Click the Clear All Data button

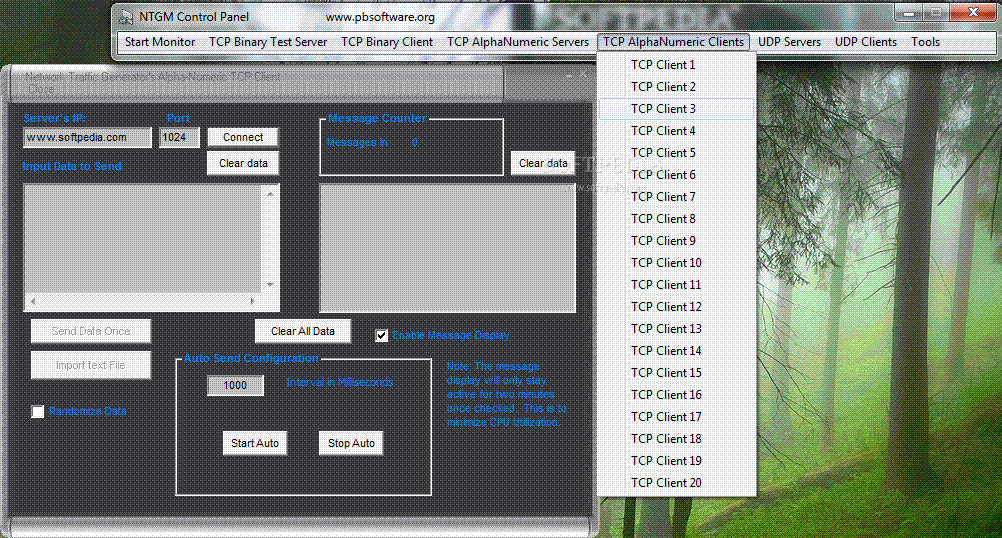(303, 331)
